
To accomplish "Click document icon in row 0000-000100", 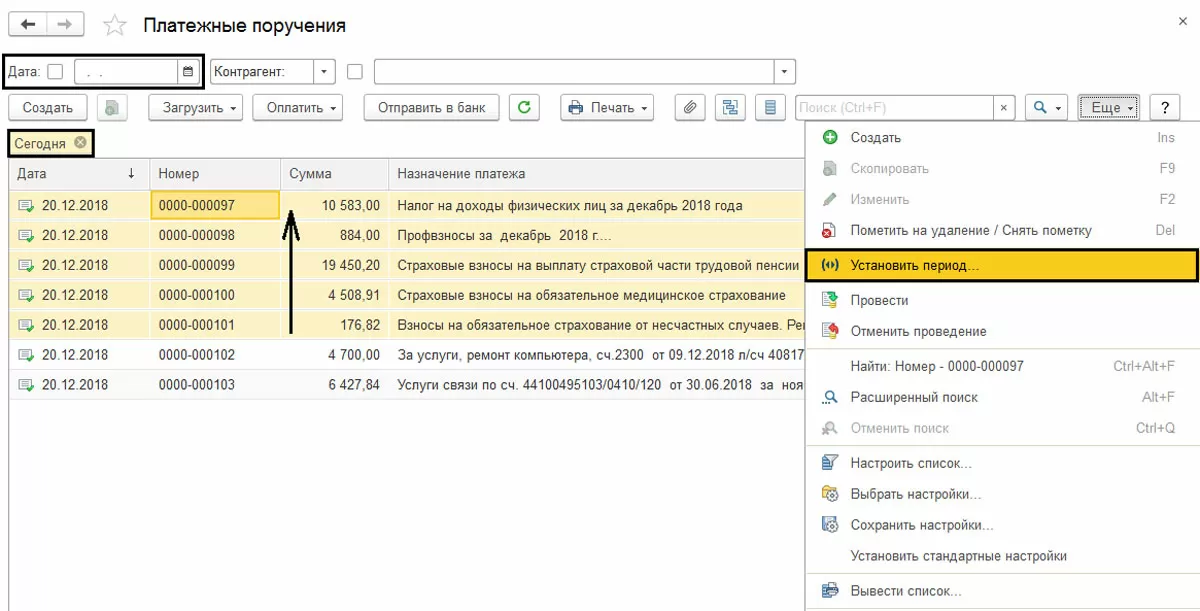I will point(26,296).
